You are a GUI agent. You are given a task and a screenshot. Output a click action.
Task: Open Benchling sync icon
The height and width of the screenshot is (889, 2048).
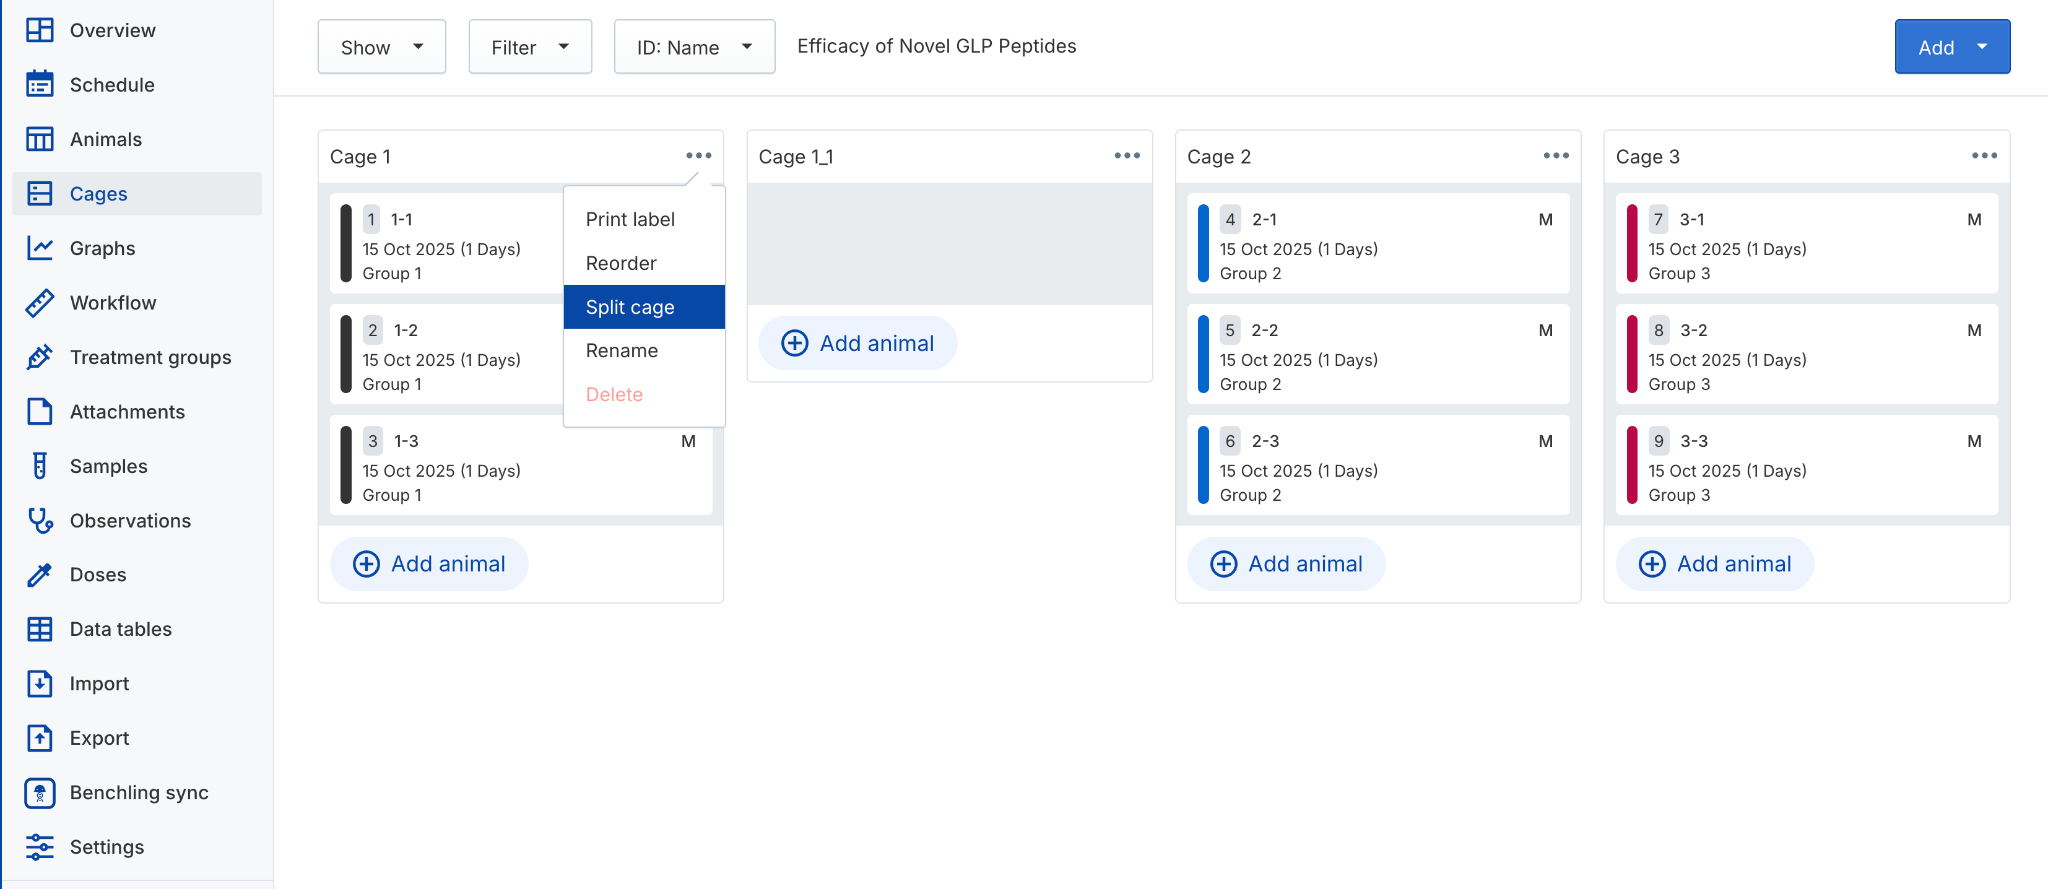(40, 793)
